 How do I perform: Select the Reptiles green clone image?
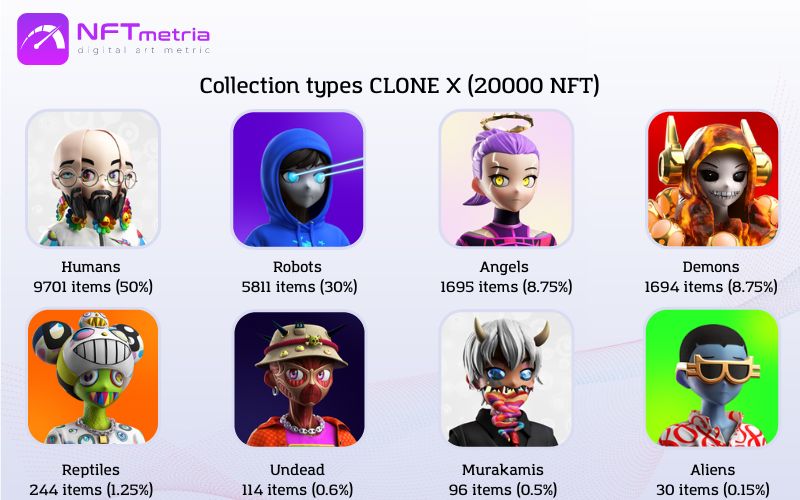point(93,377)
